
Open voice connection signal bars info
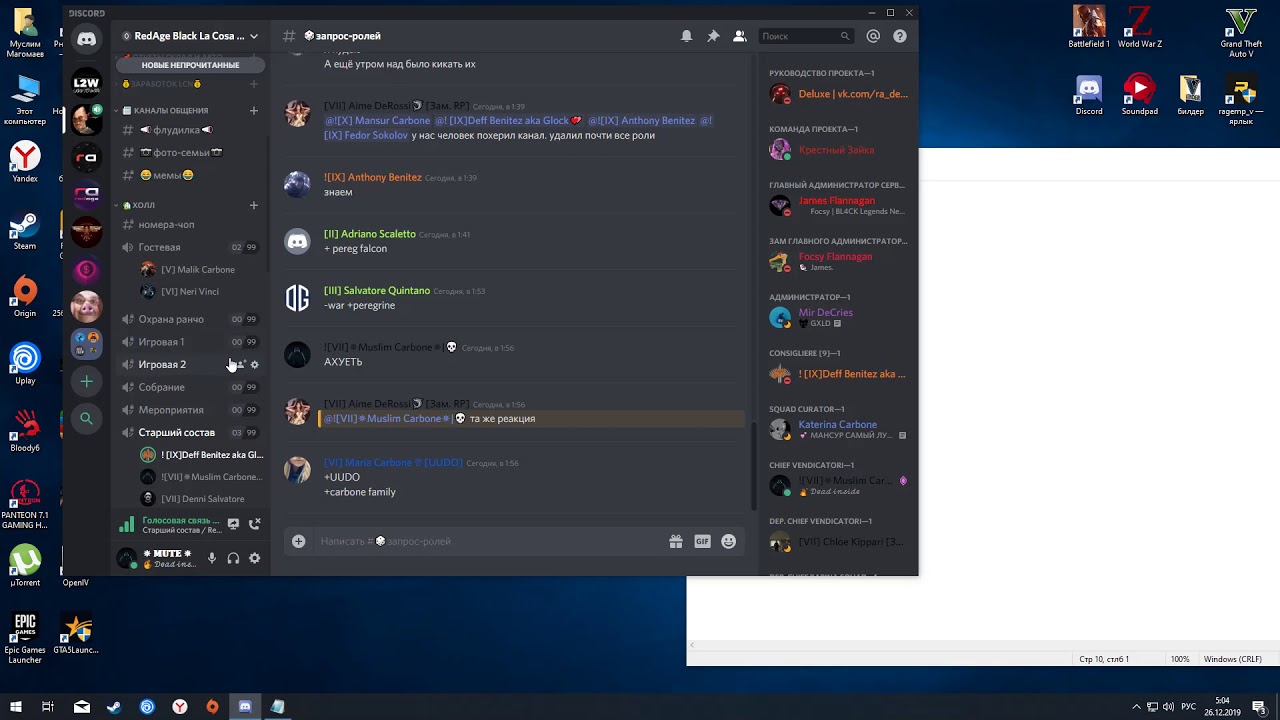click(127, 524)
